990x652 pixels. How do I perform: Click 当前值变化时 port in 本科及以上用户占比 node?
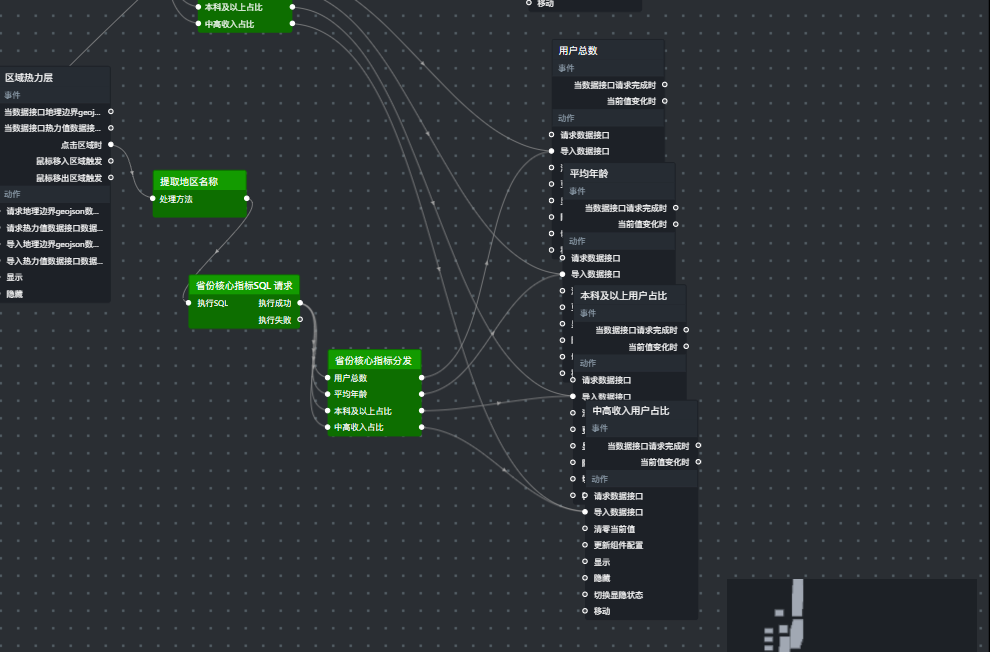tap(686, 347)
